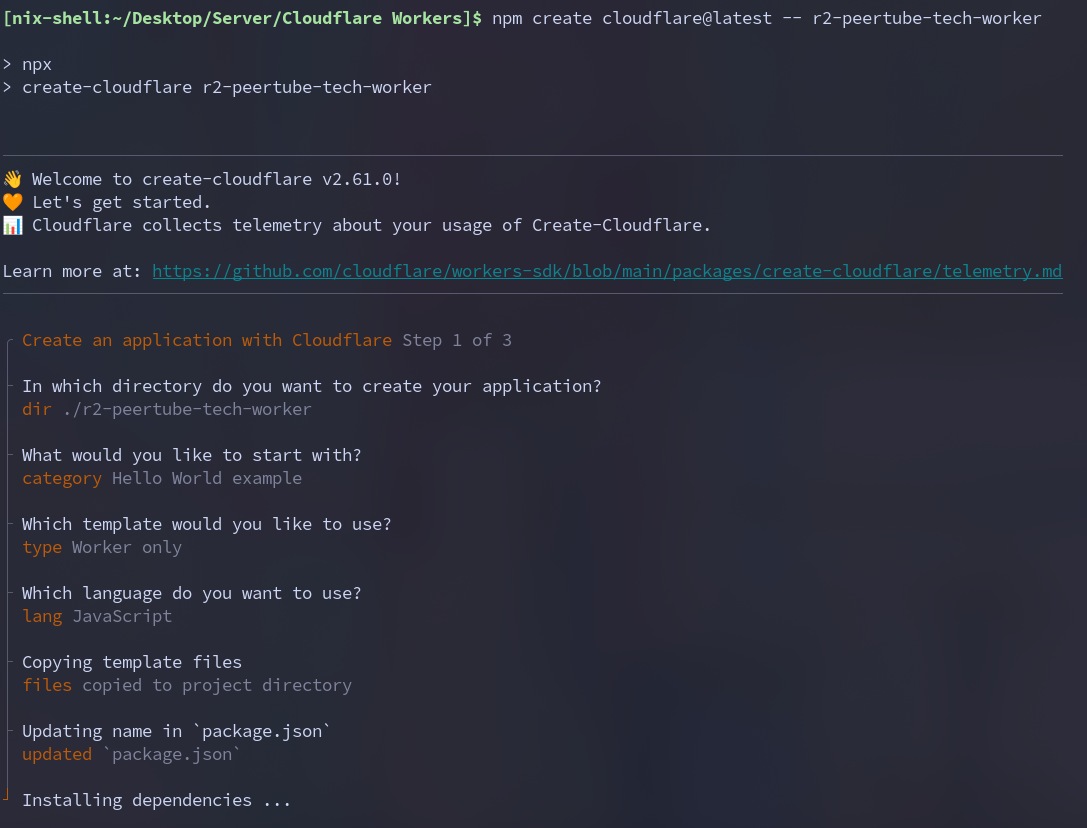Select the 'npm create cloudflare@latest' command text
Screen dimensions: 1087x828
click(x=632, y=18)
